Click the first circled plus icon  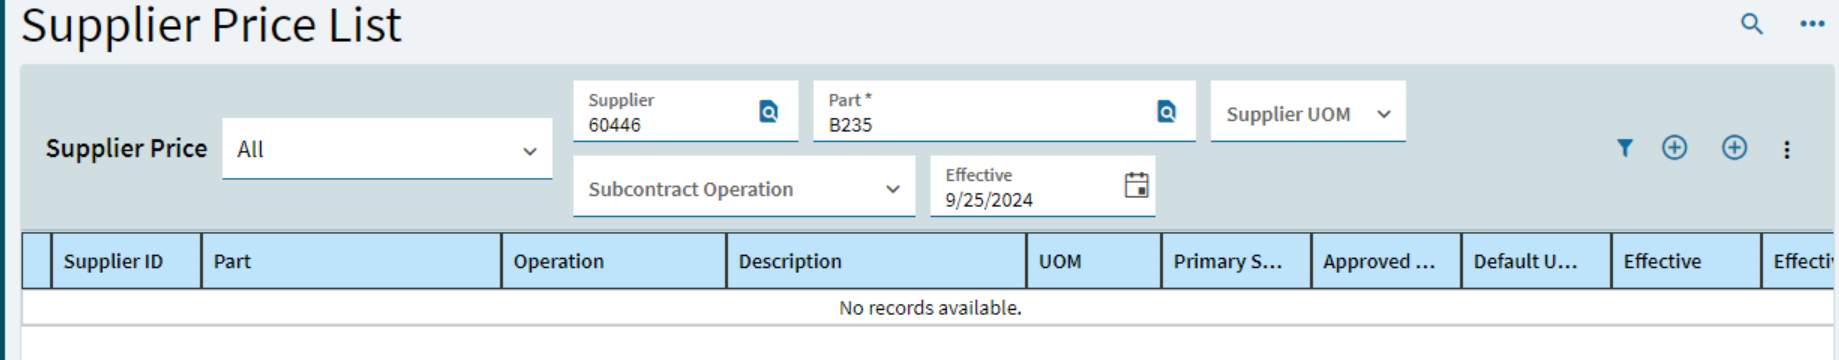1674,148
